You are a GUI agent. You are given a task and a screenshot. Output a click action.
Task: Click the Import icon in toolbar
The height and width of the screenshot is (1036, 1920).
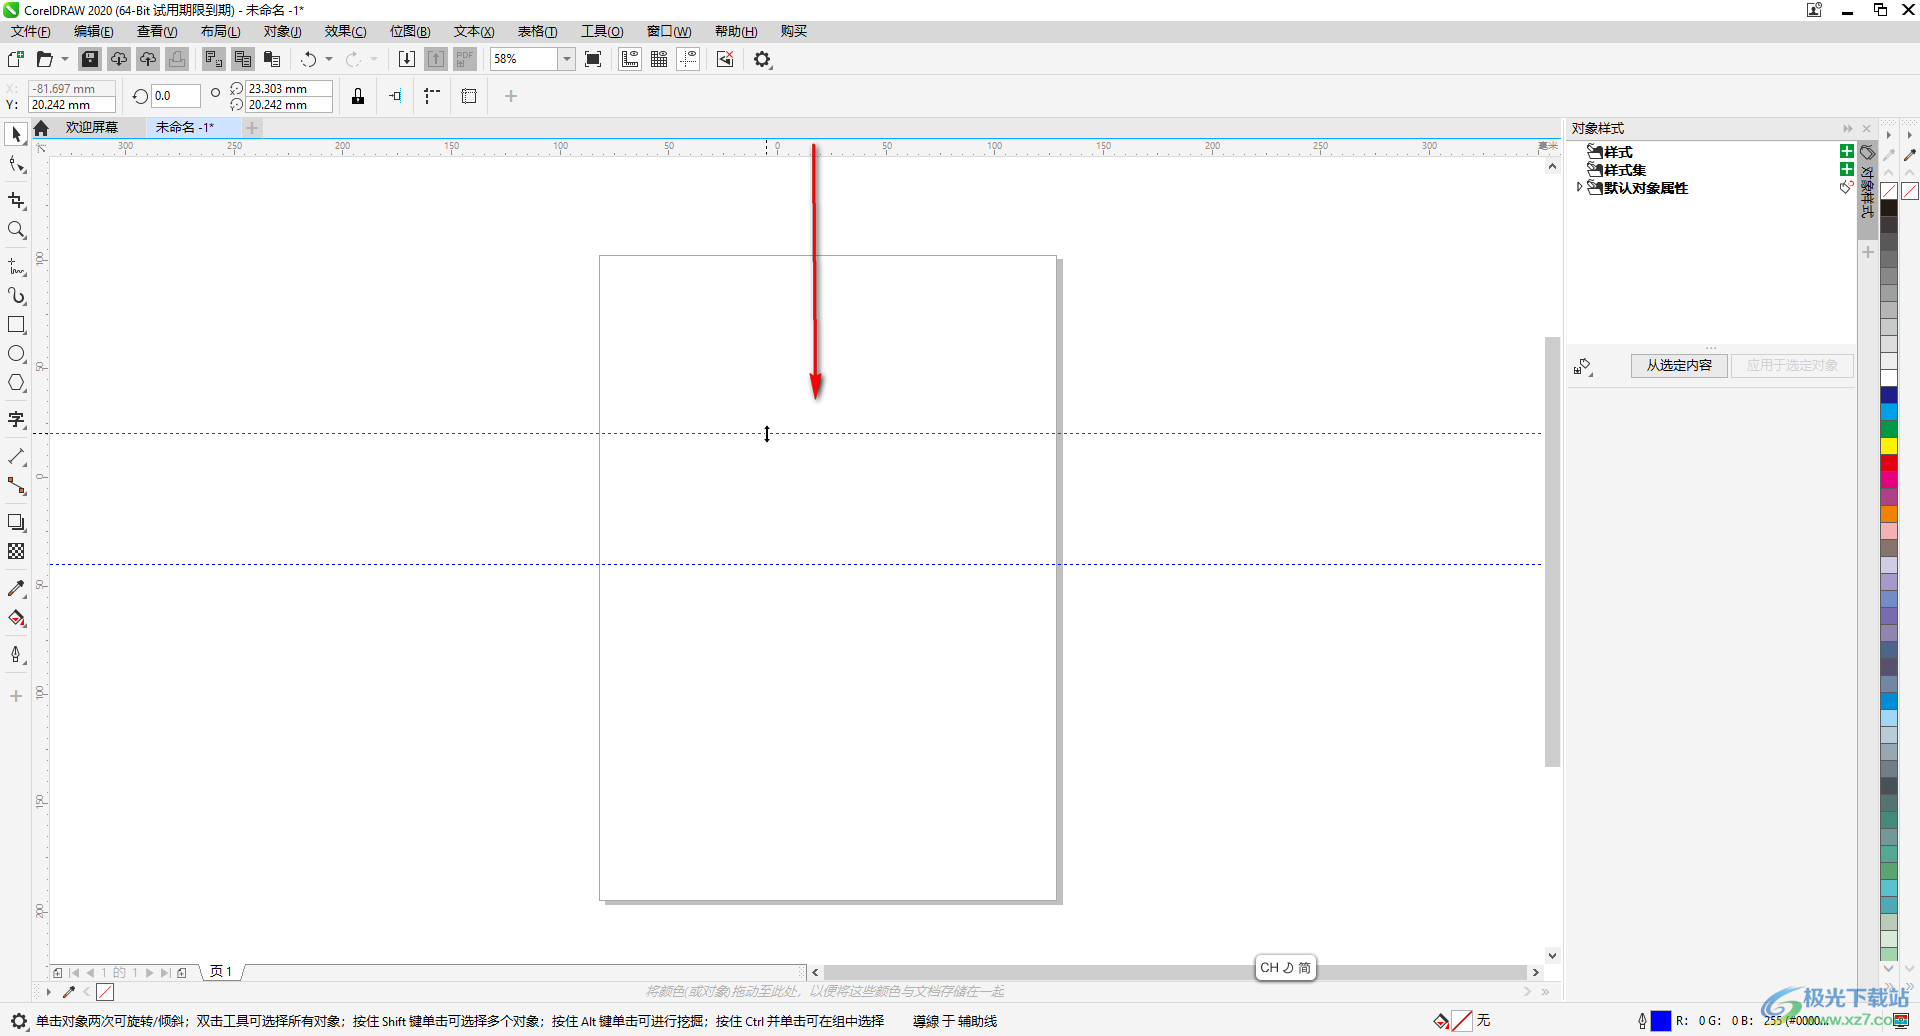coord(407,59)
